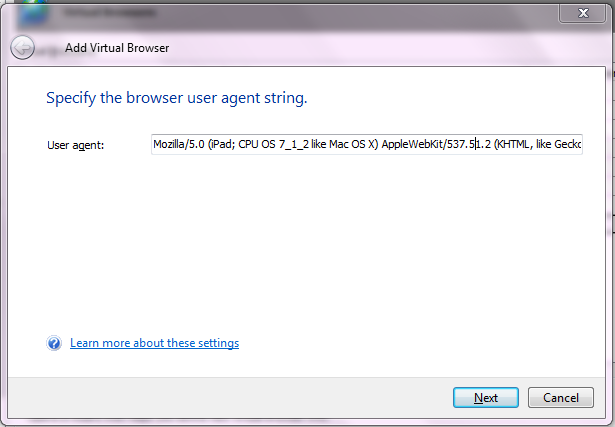The image size is (615, 427).
Task: Click the blurred background window title text
Action: pyautogui.click(x=110, y=13)
